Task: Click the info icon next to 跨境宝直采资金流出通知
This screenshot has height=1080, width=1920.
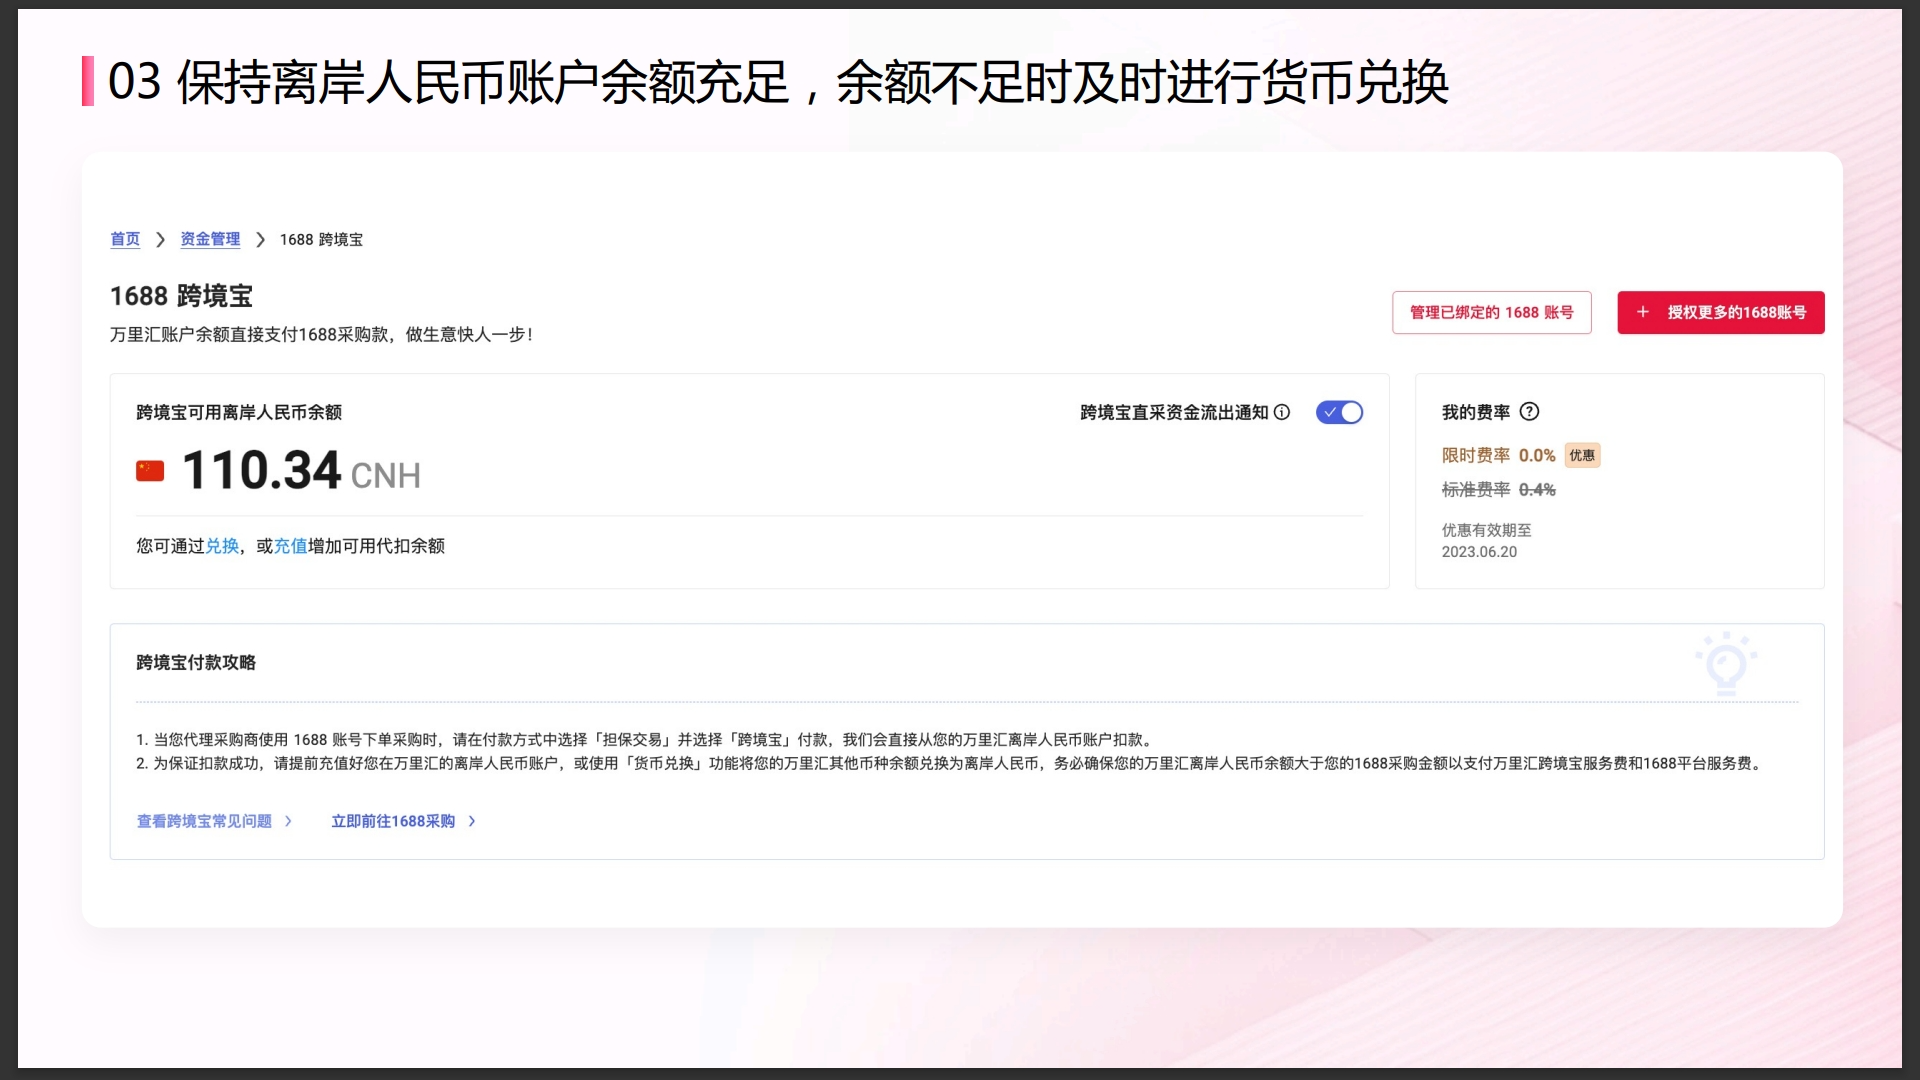Action: click(1283, 412)
